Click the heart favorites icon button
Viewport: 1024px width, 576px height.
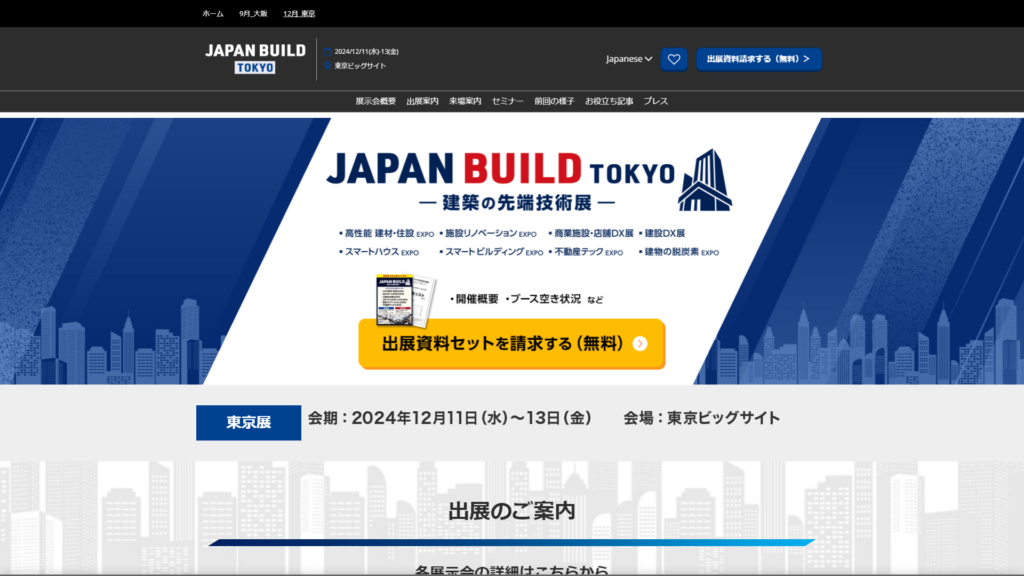pyautogui.click(x=673, y=59)
